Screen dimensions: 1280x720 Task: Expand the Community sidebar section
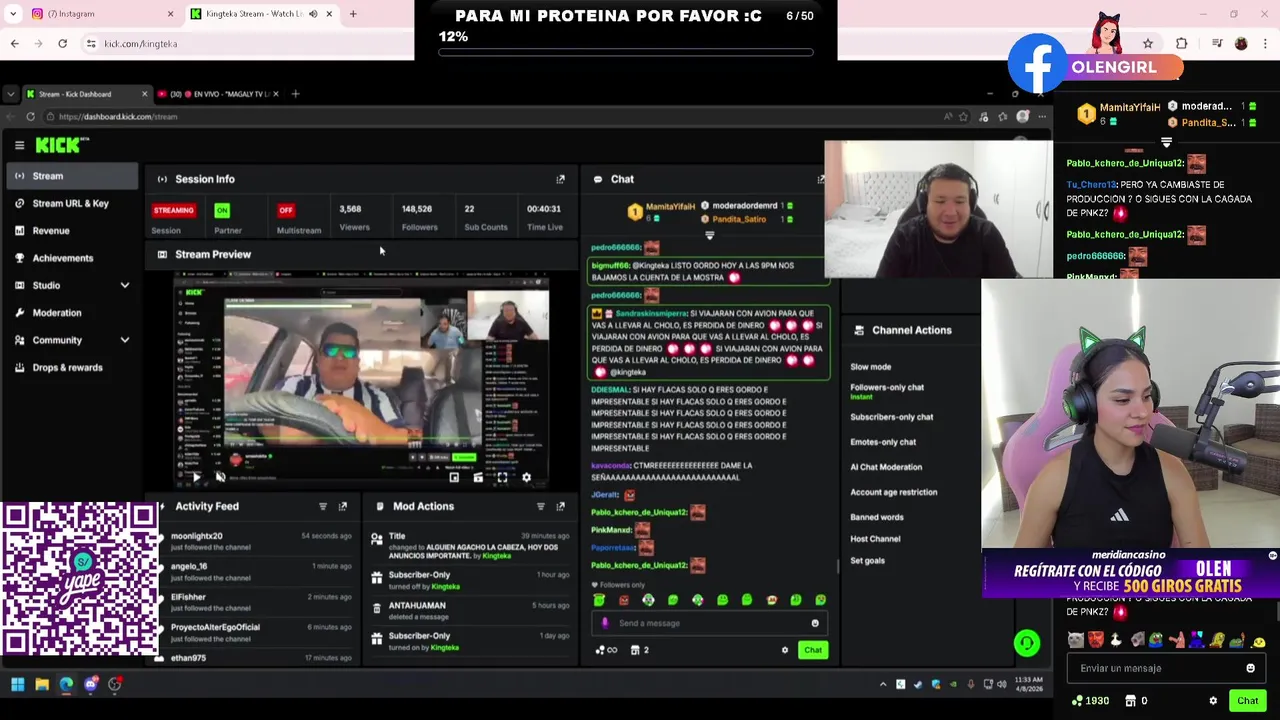click(x=125, y=340)
